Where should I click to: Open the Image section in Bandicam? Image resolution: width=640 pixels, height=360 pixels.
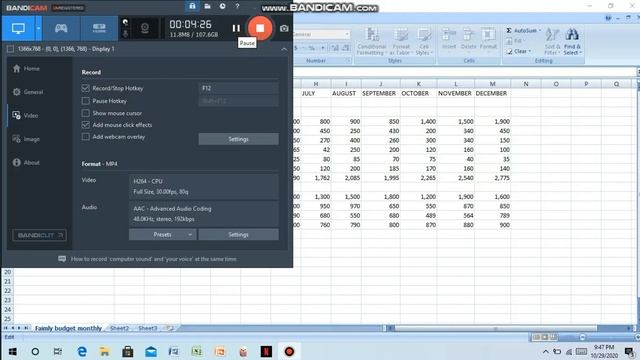coord(26,139)
